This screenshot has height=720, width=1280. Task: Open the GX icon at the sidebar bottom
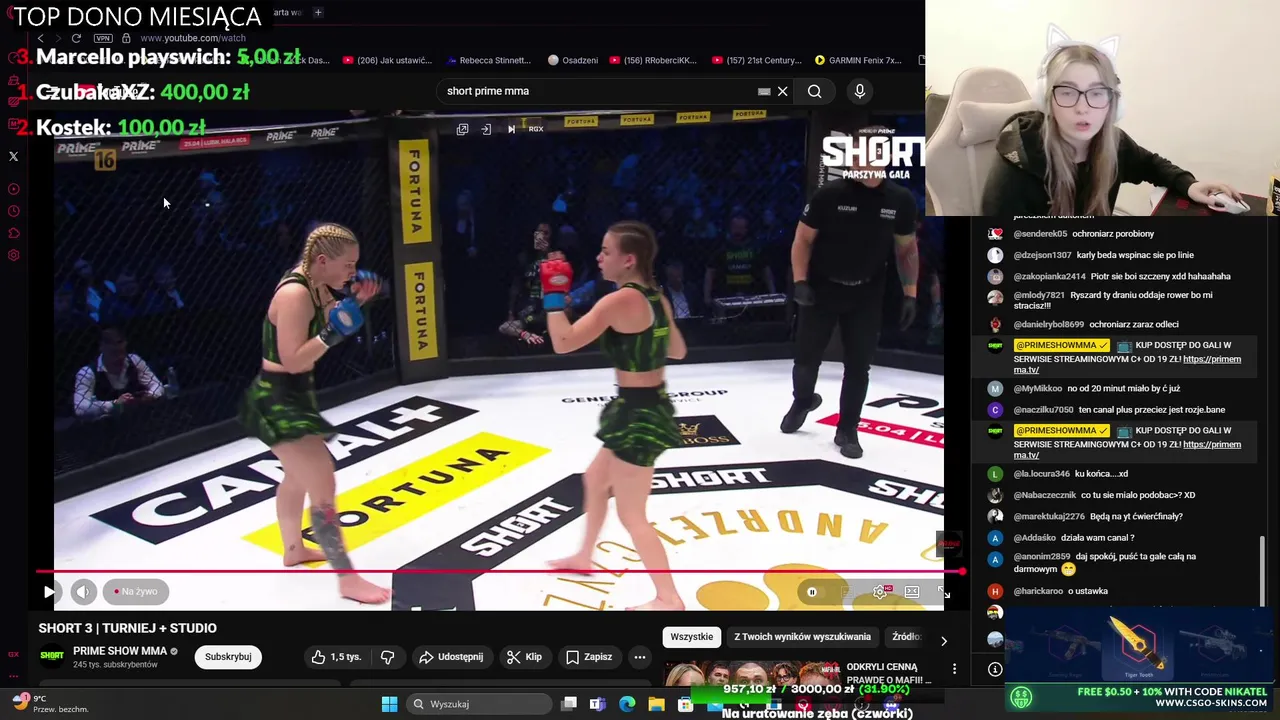pyautogui.click(x=13, y=654)
